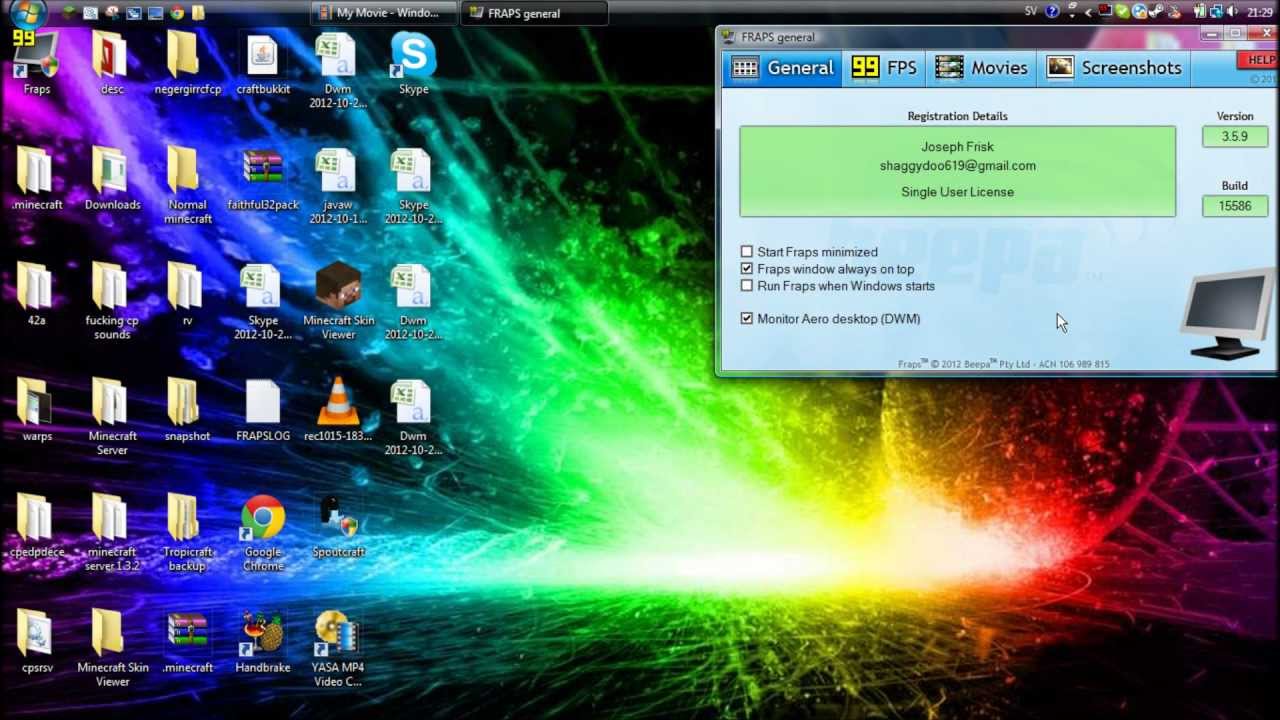Switch to My Movie taskbar window

click(x=384, y=13)
